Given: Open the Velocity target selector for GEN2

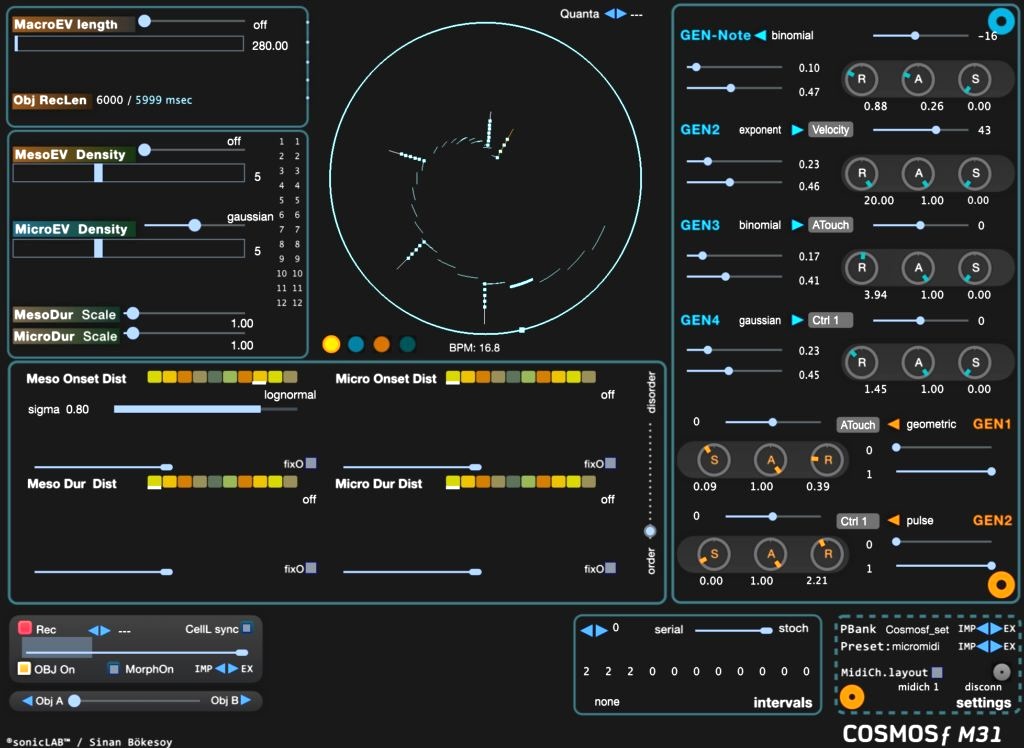Looking at the screenshot, I should click(829, 129).
